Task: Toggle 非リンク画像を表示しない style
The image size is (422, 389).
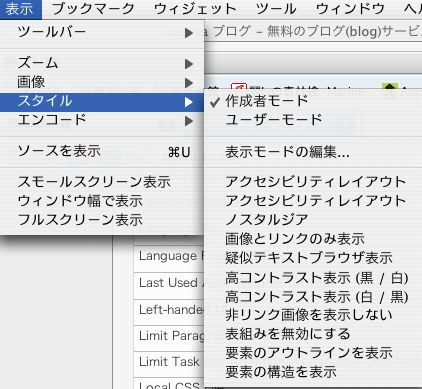Action: click(x=313, y=315)
